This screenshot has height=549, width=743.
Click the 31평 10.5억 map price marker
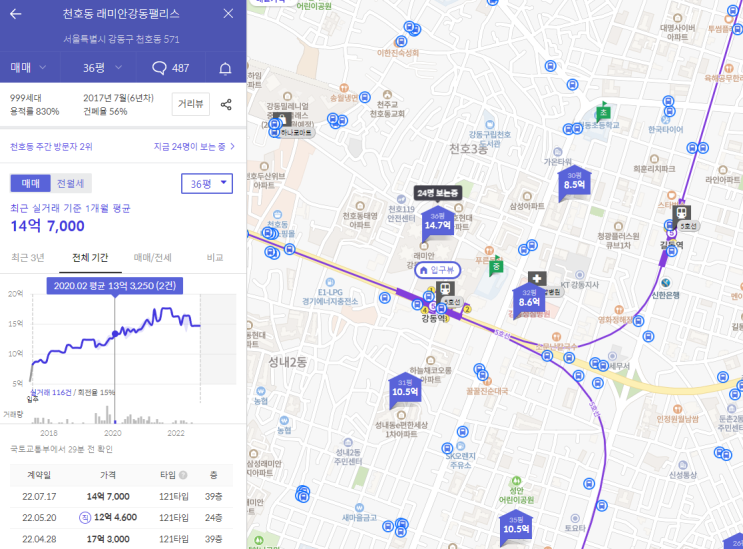click(x=405, y=389)
